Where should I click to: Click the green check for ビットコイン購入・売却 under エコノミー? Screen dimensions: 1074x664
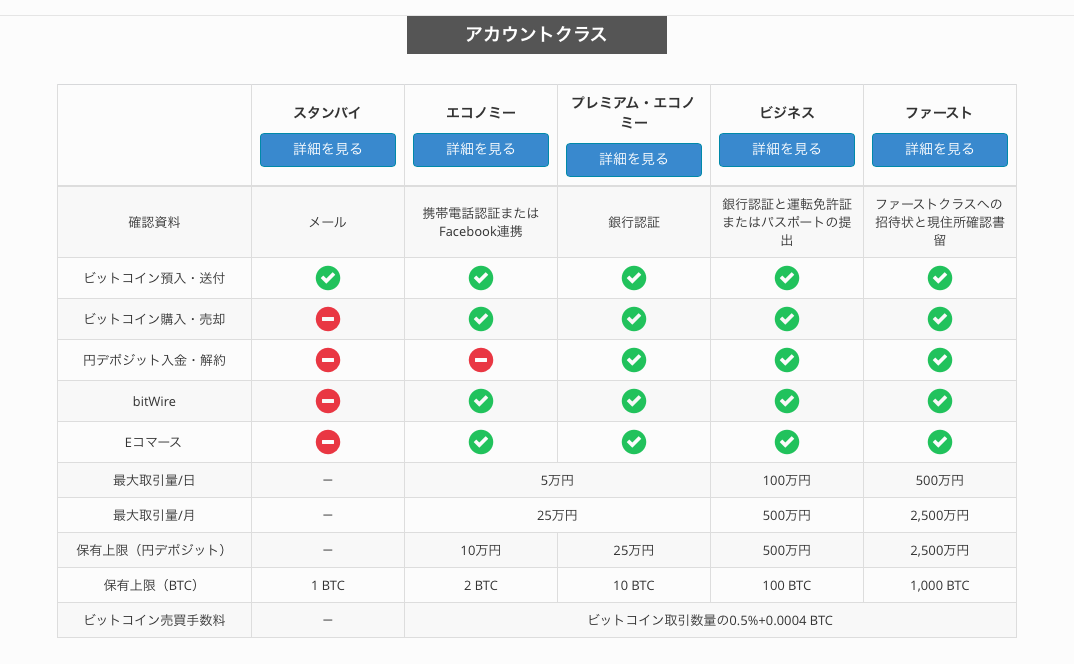pos(481,319)
